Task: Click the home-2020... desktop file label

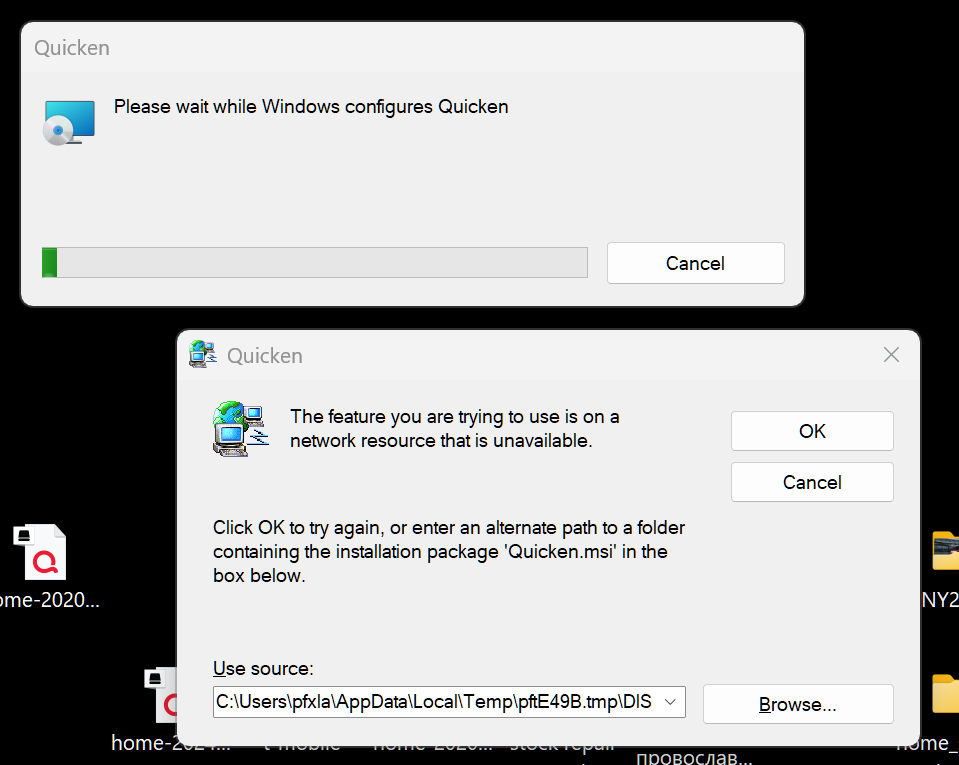Action: pos(49,601)
